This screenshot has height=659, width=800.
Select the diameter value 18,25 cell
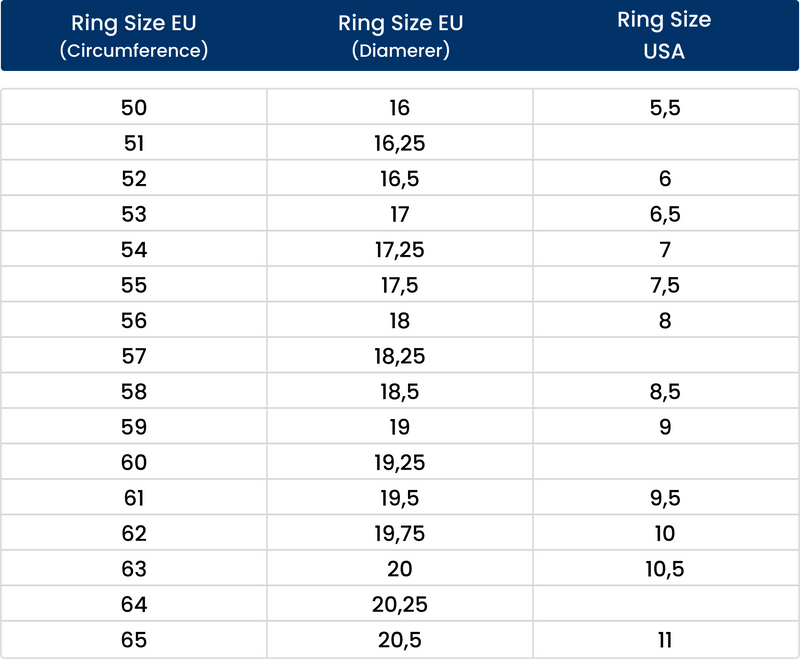point(400,357)
